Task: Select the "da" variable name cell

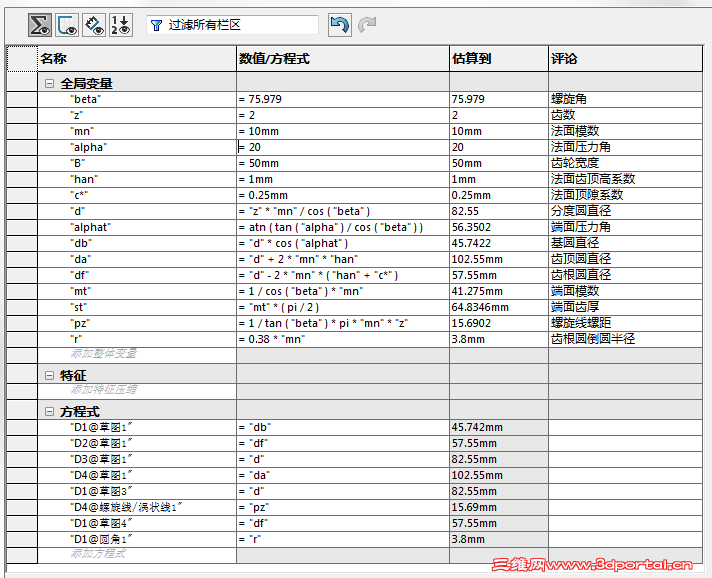Action: tap(137, 259)
